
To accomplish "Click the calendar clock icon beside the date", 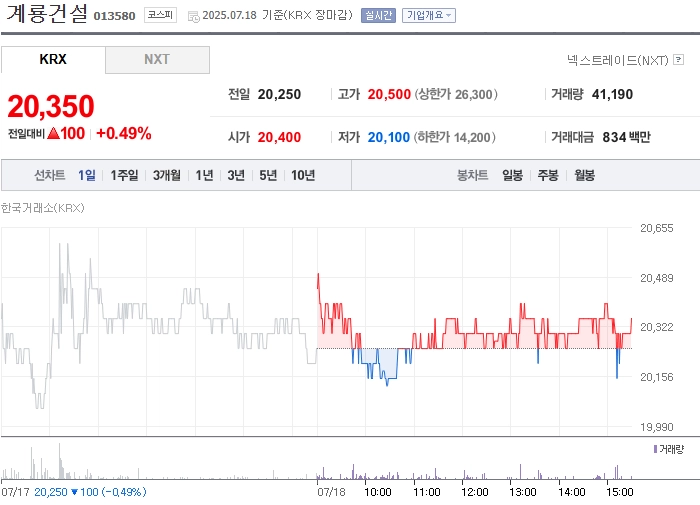I will tap(193, 17).
